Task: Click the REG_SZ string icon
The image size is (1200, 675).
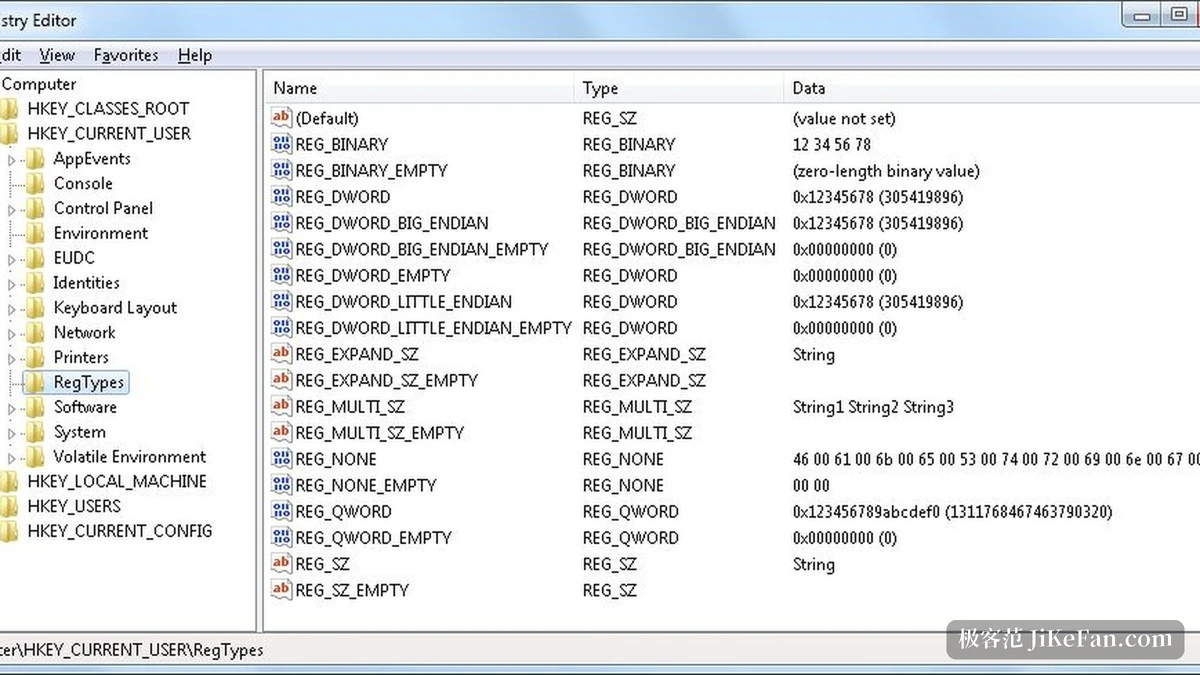Action: (x=281, y=564)
